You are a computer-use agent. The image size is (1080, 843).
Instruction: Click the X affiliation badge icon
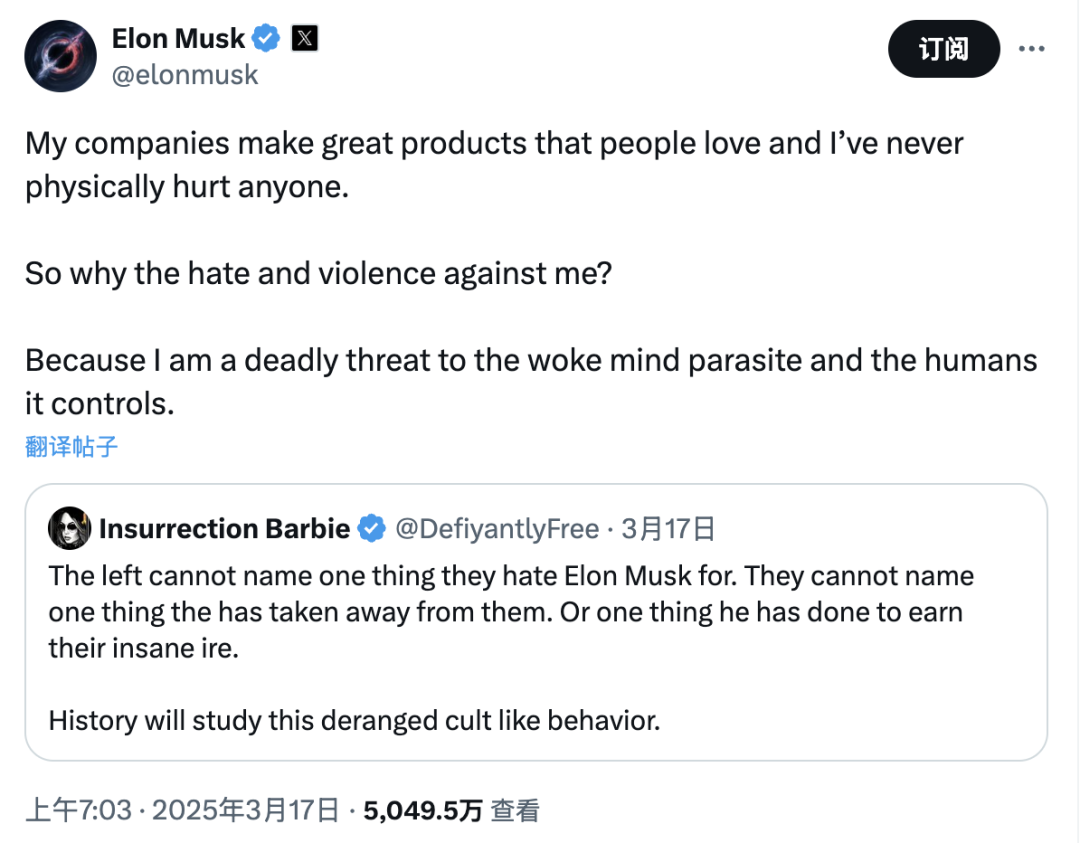(x=304, y=38)
